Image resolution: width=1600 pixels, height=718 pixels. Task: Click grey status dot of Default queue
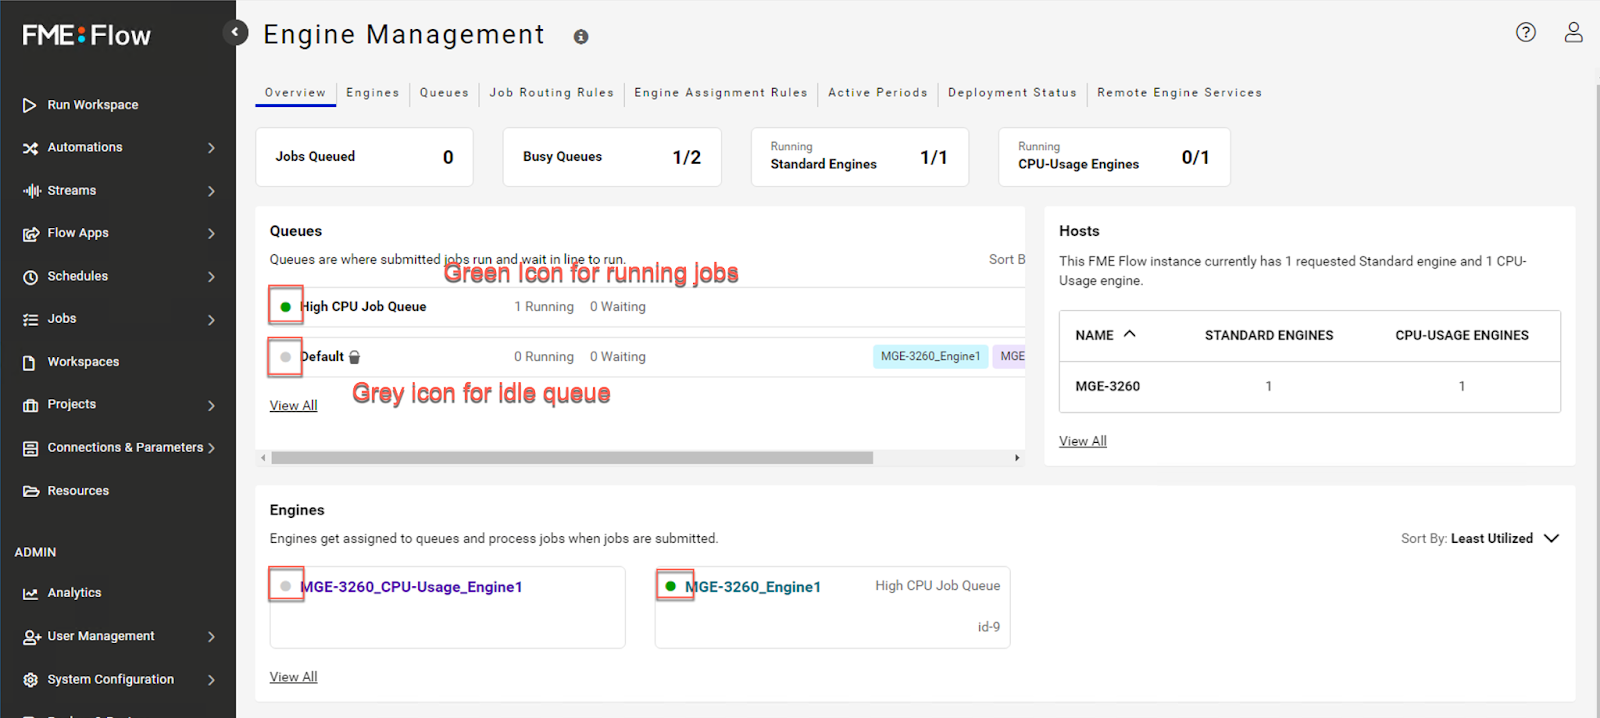[286, 357]
